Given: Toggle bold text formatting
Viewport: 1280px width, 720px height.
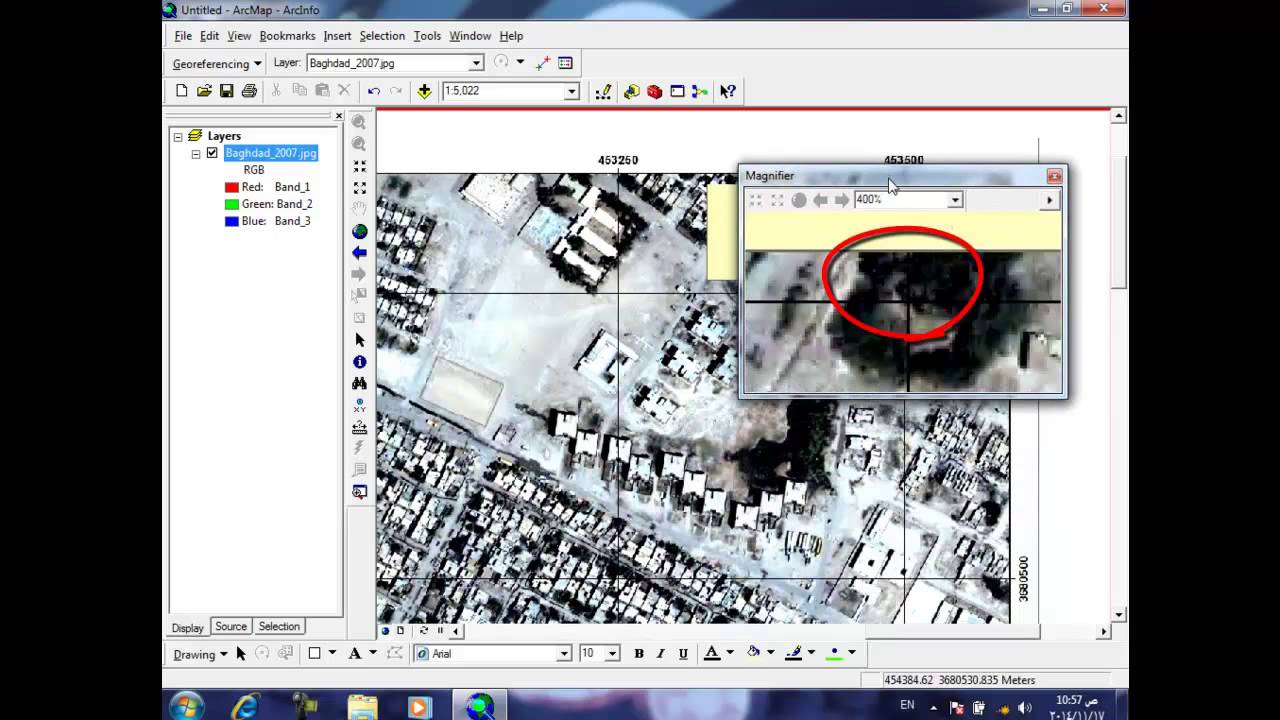Looking at the screenshot, I should [x=639, y=654].
